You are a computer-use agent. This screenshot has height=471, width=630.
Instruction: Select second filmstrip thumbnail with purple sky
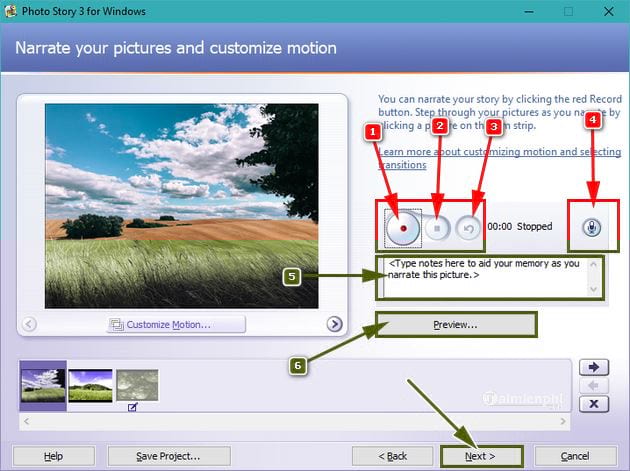pos(90,385)
